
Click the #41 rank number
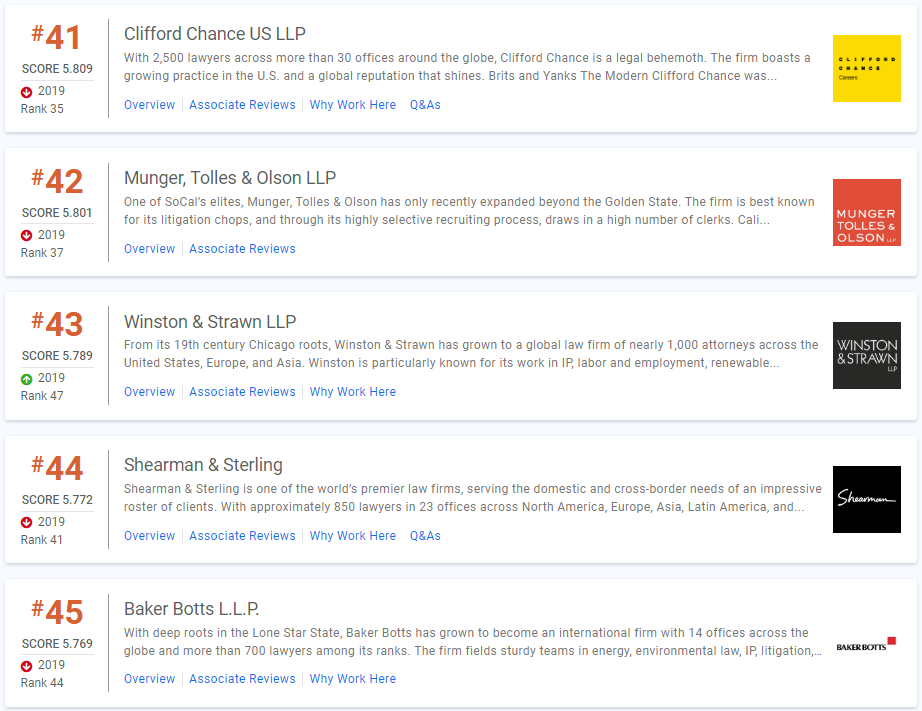(x=56, y=38)
